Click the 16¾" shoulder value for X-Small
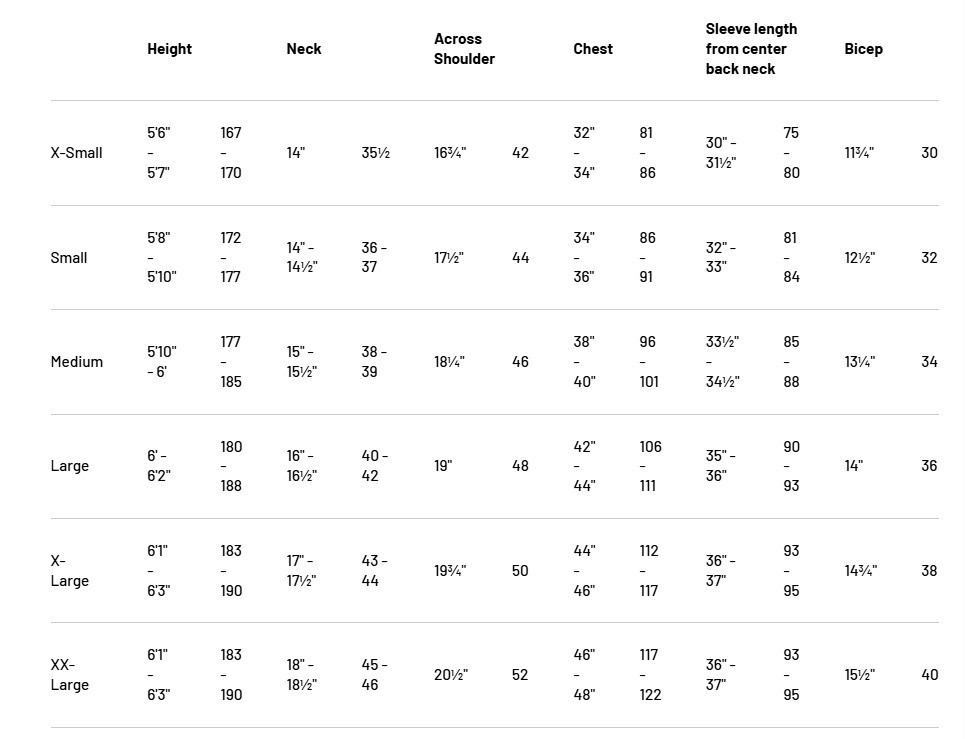The height and width of the screenshot is (739, 965). tap(450, 153)
